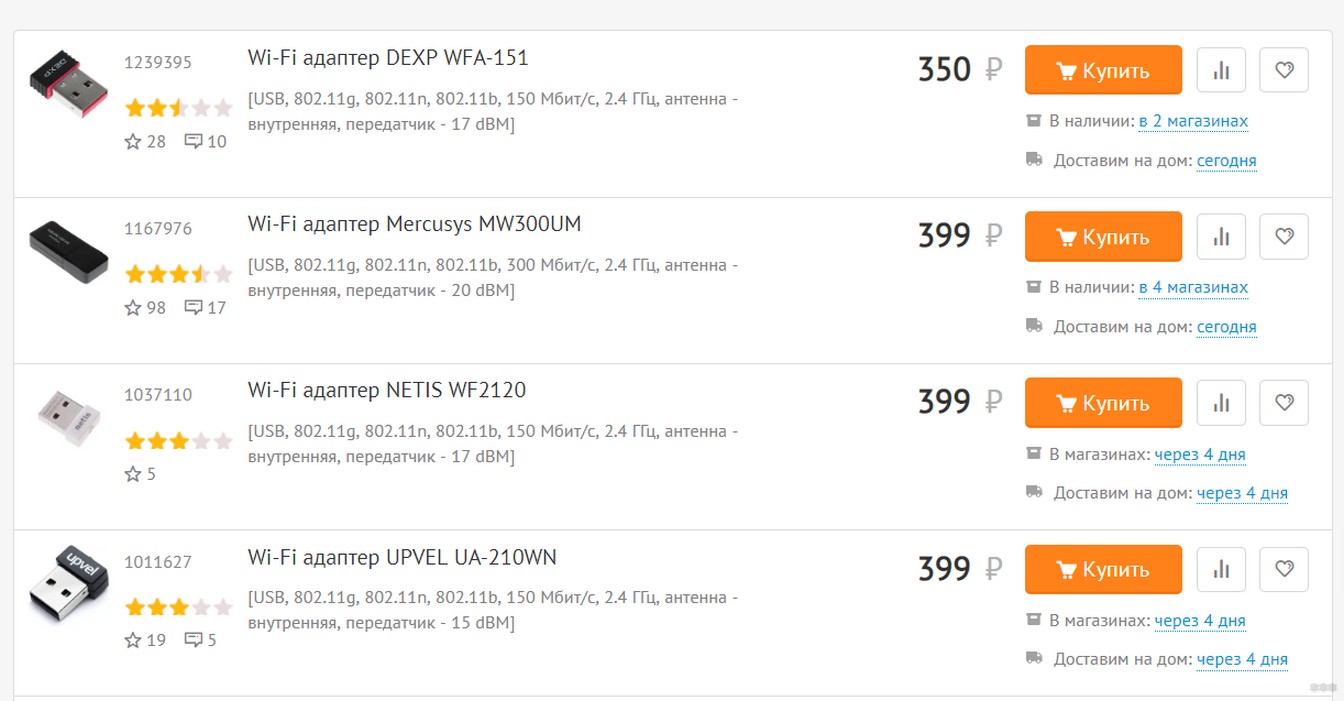Show the 'в 2 магазинах' availability link
The image size is (1344, 701).
[x=1193, y=121]
